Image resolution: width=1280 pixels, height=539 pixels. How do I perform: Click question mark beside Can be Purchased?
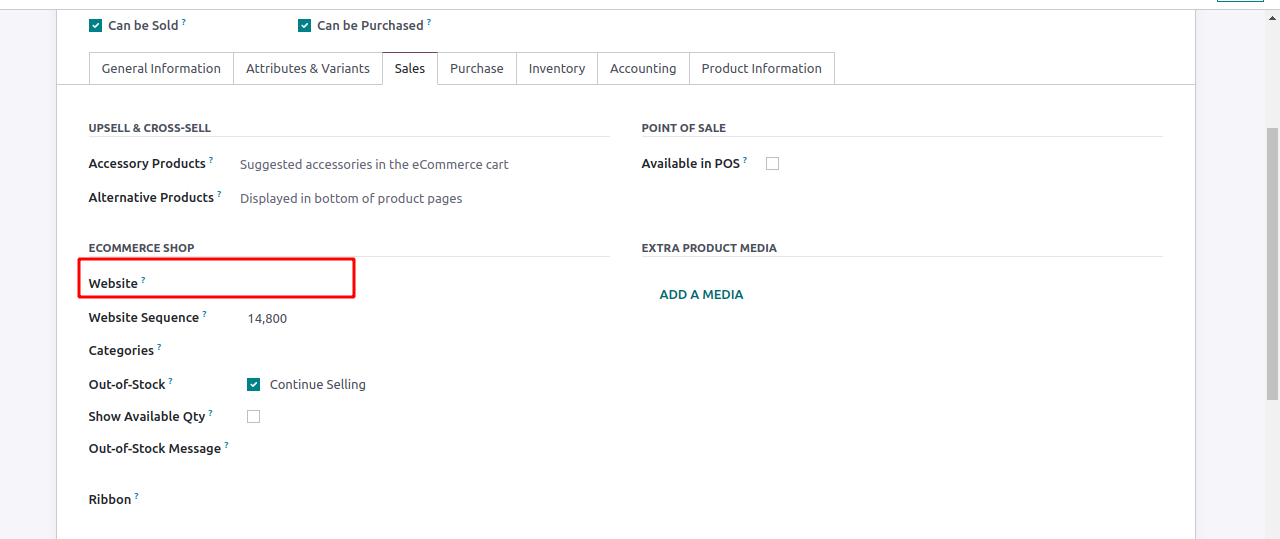(429, 22)
